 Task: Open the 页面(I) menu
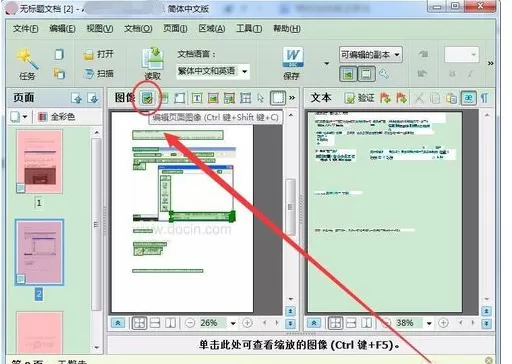point(175,29)
